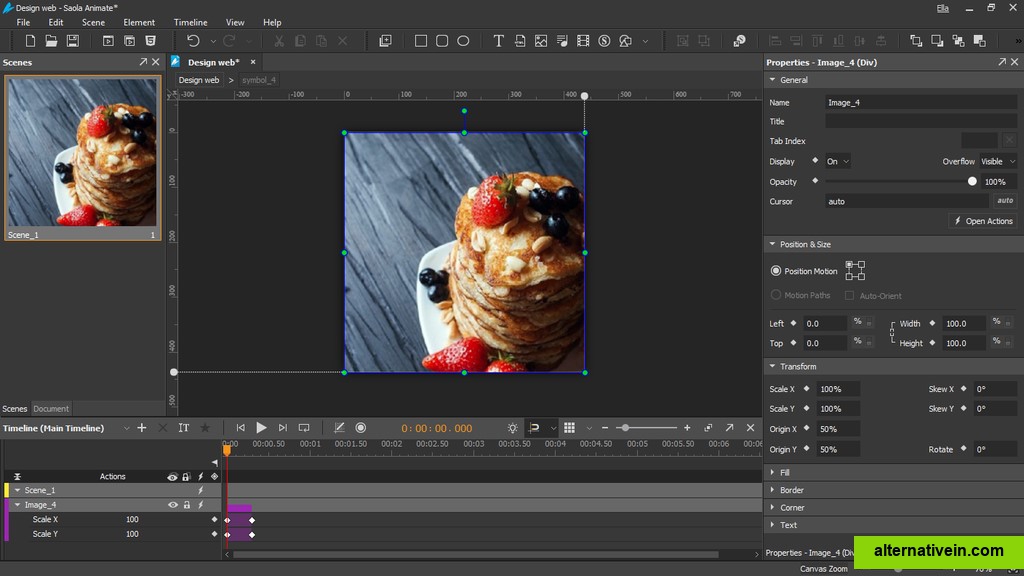Play the timeline animation
The height and width of the screenshot is (576, 1024).
(x=261, y=428)
